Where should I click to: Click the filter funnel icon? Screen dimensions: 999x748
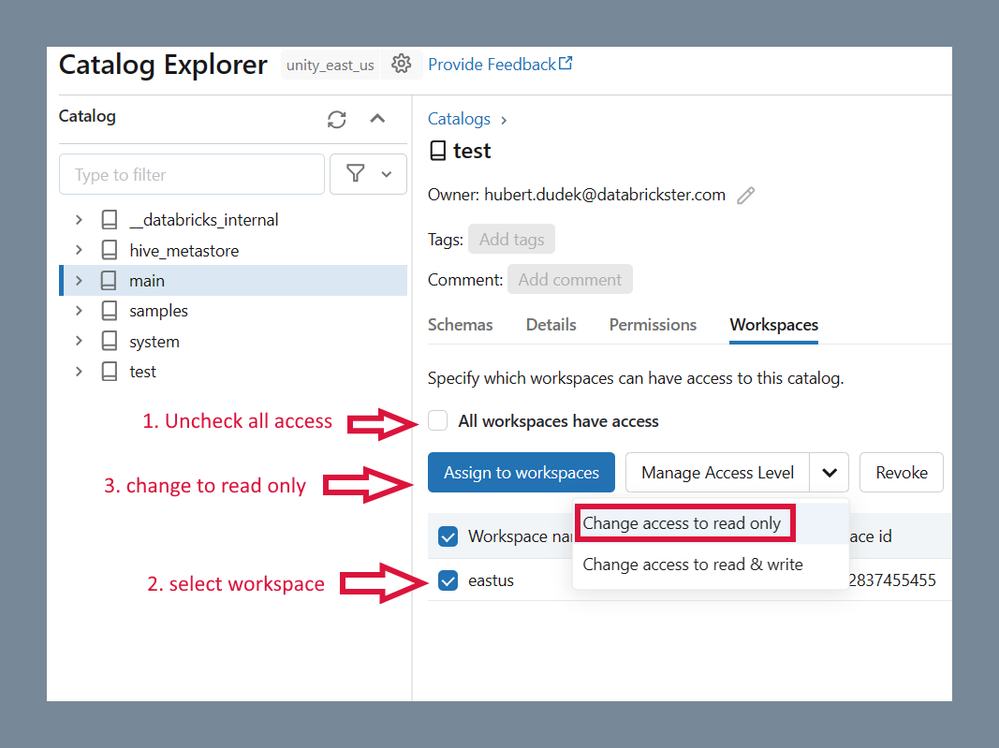(x=356, y=174)
